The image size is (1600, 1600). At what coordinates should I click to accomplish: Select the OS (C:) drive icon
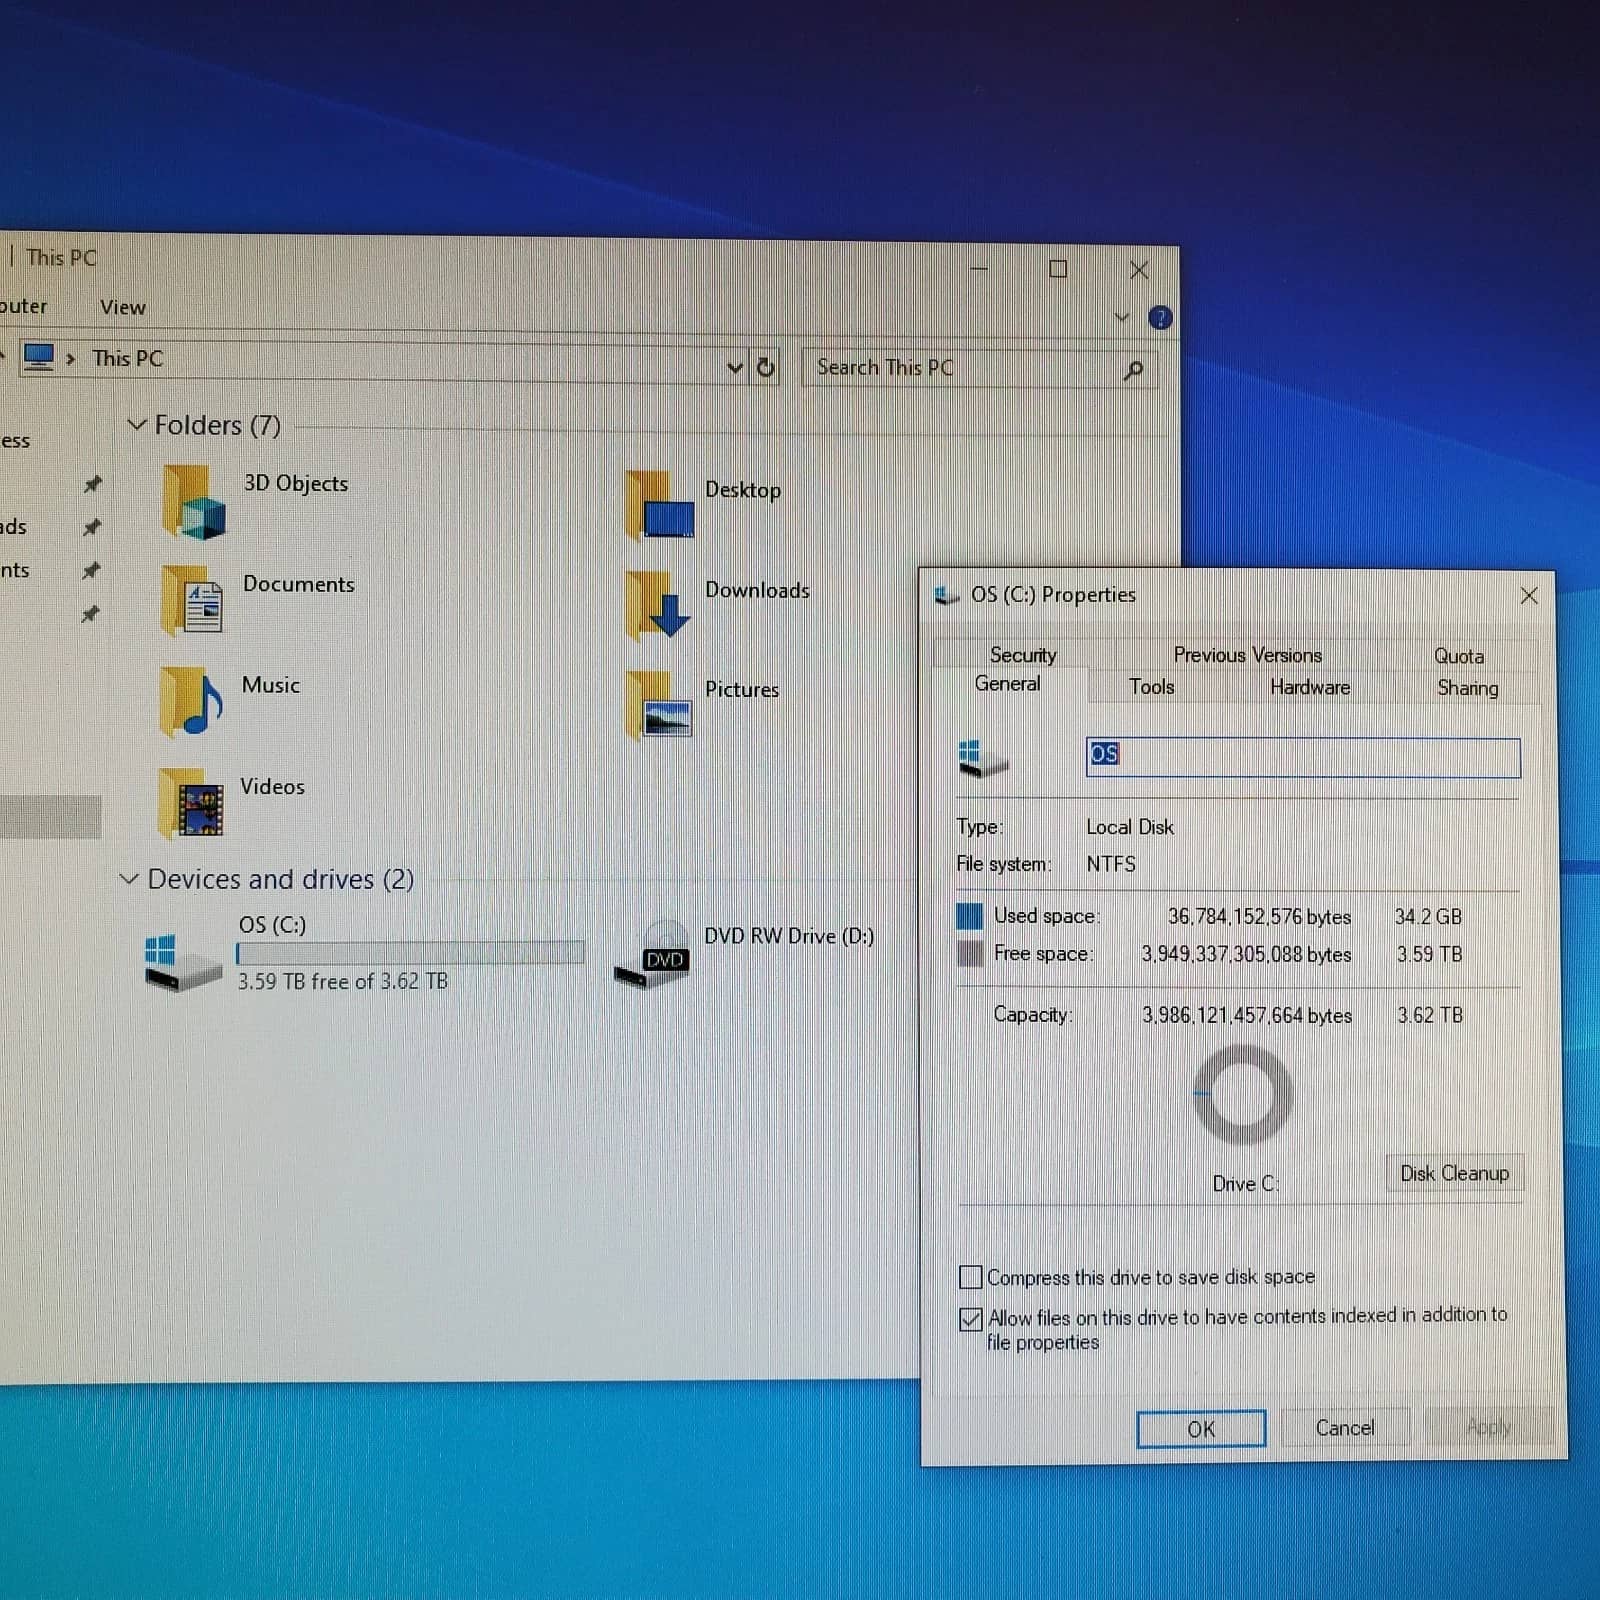(183, 962)
